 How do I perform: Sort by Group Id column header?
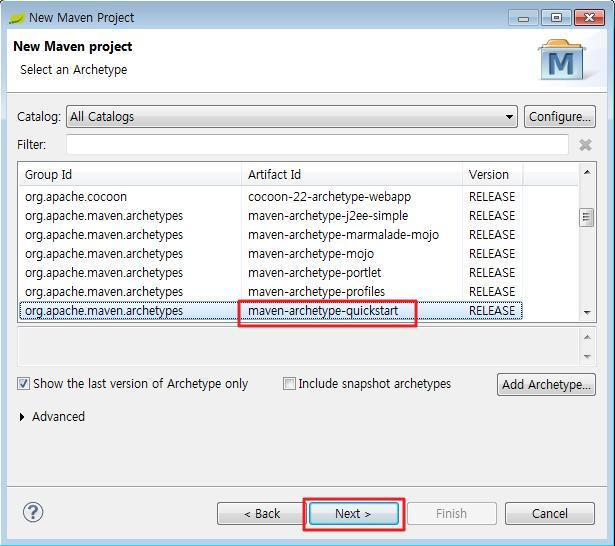tap(129, 175)
